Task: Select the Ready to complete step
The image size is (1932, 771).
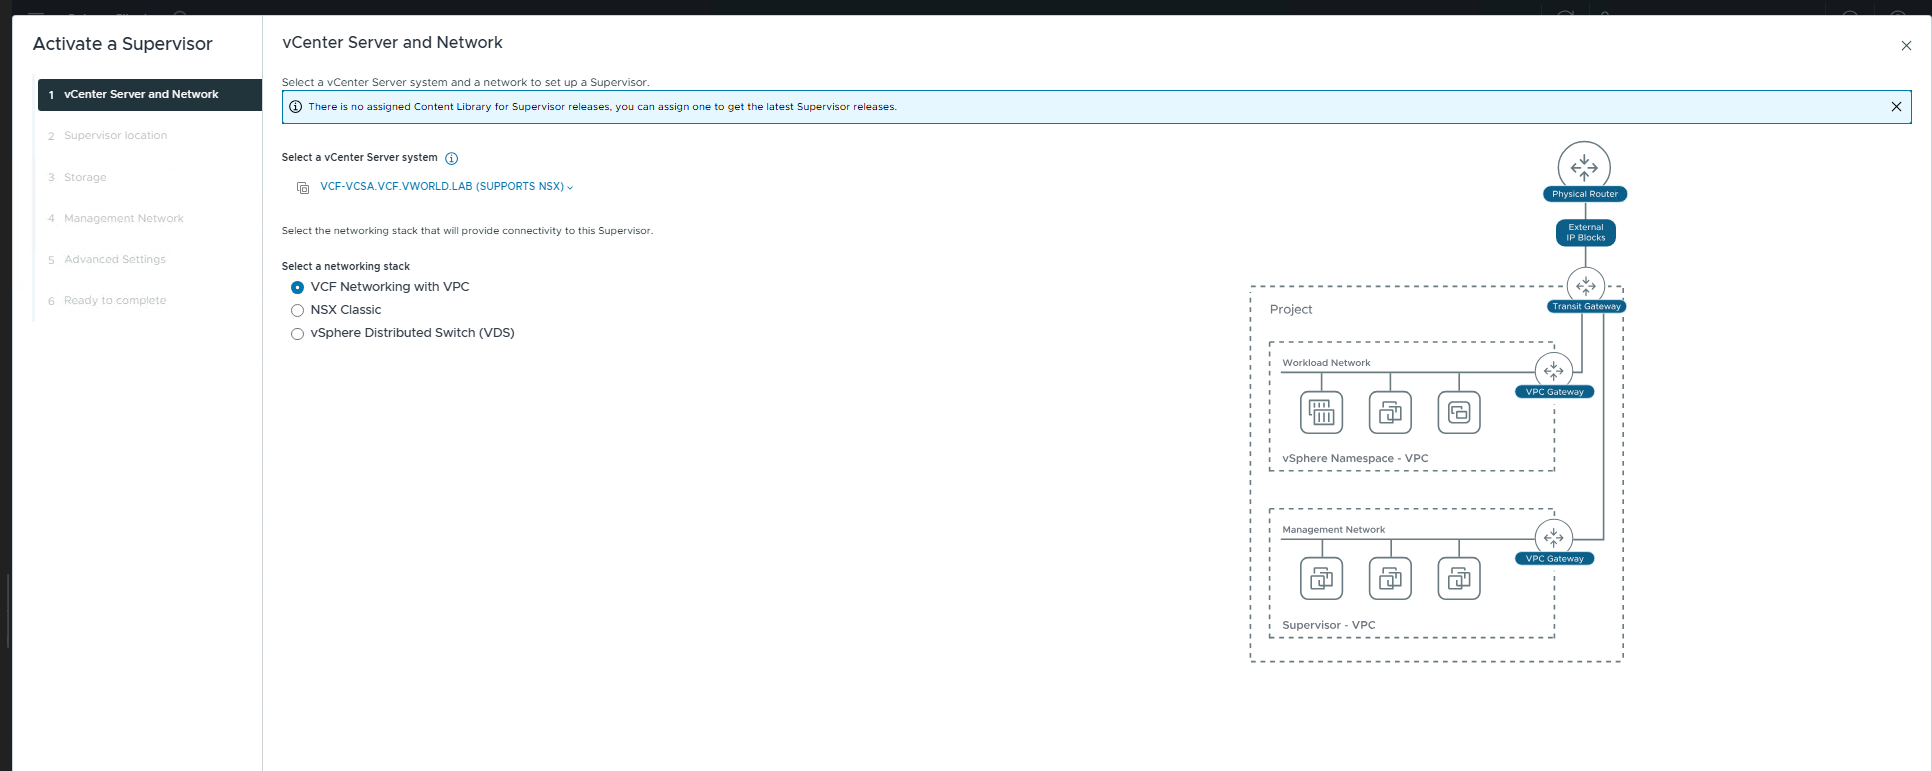Action: tap(115, 301)
